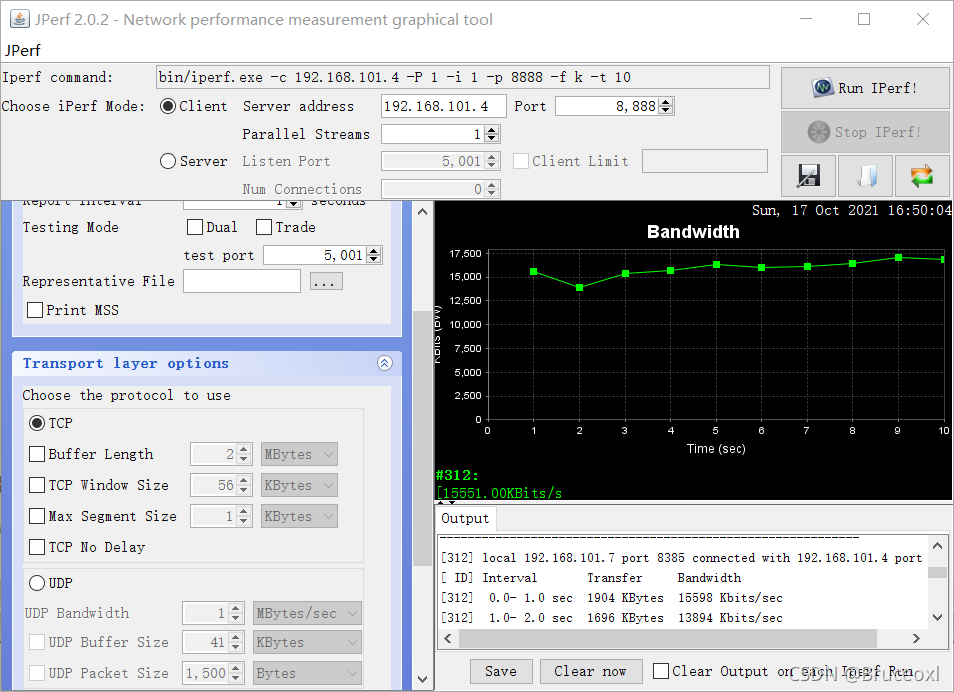Click the Transport layer options header
Screen dimensions: 954x692
coord(207,363)
